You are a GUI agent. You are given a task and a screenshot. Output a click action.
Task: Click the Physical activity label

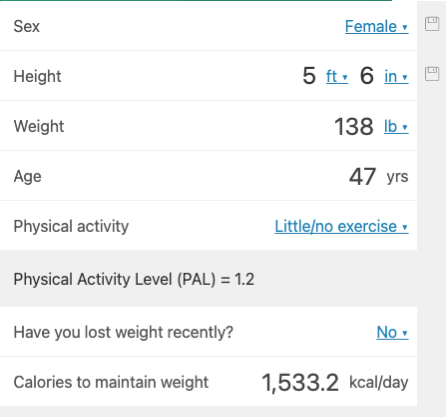(71, 227)
